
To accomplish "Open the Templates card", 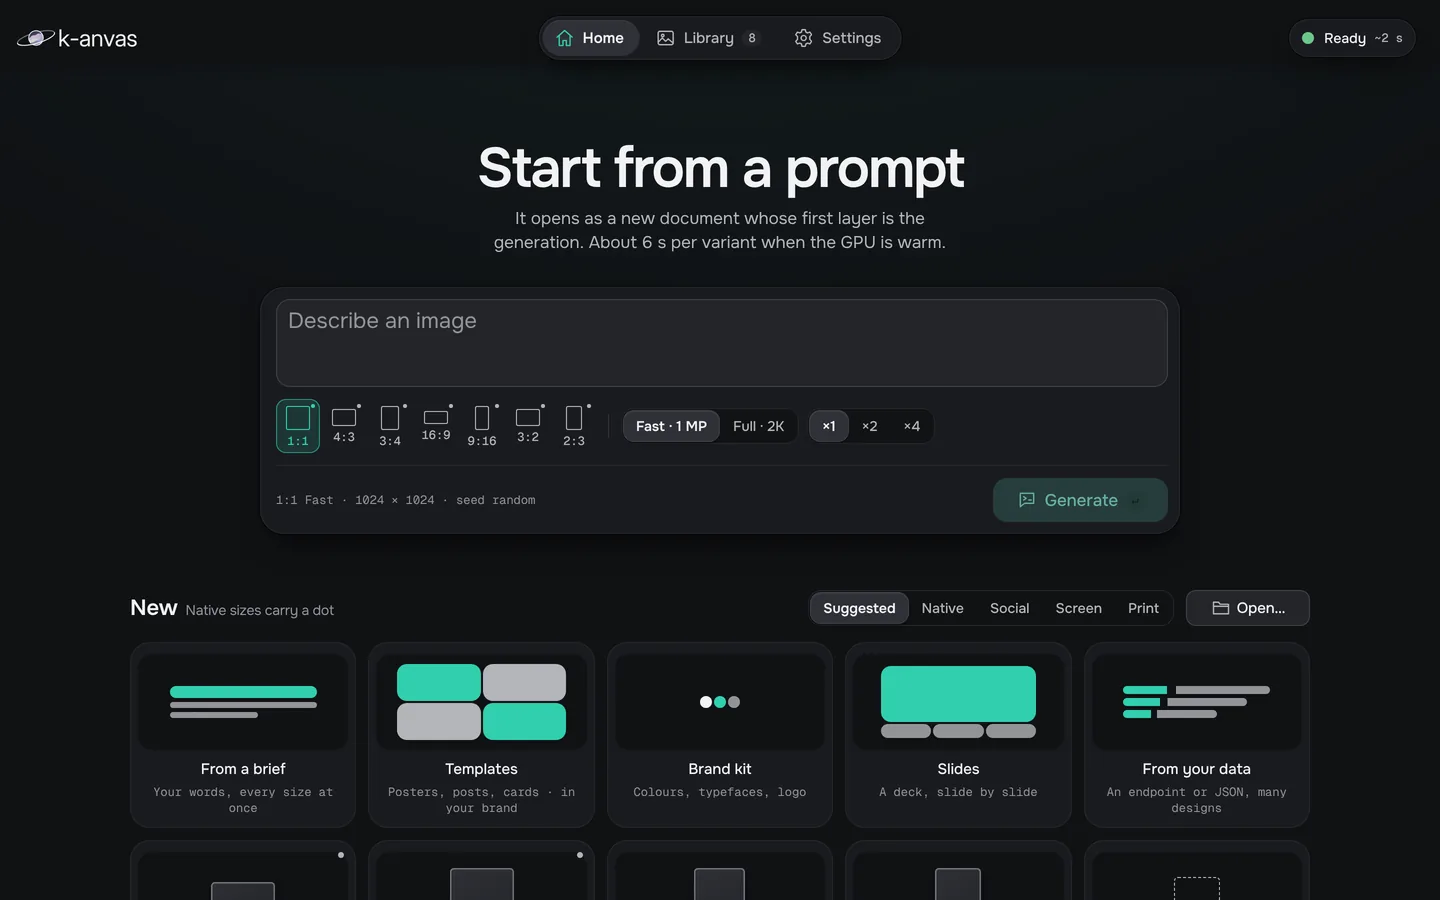I will pyautogui.click(x=481, y=735).
